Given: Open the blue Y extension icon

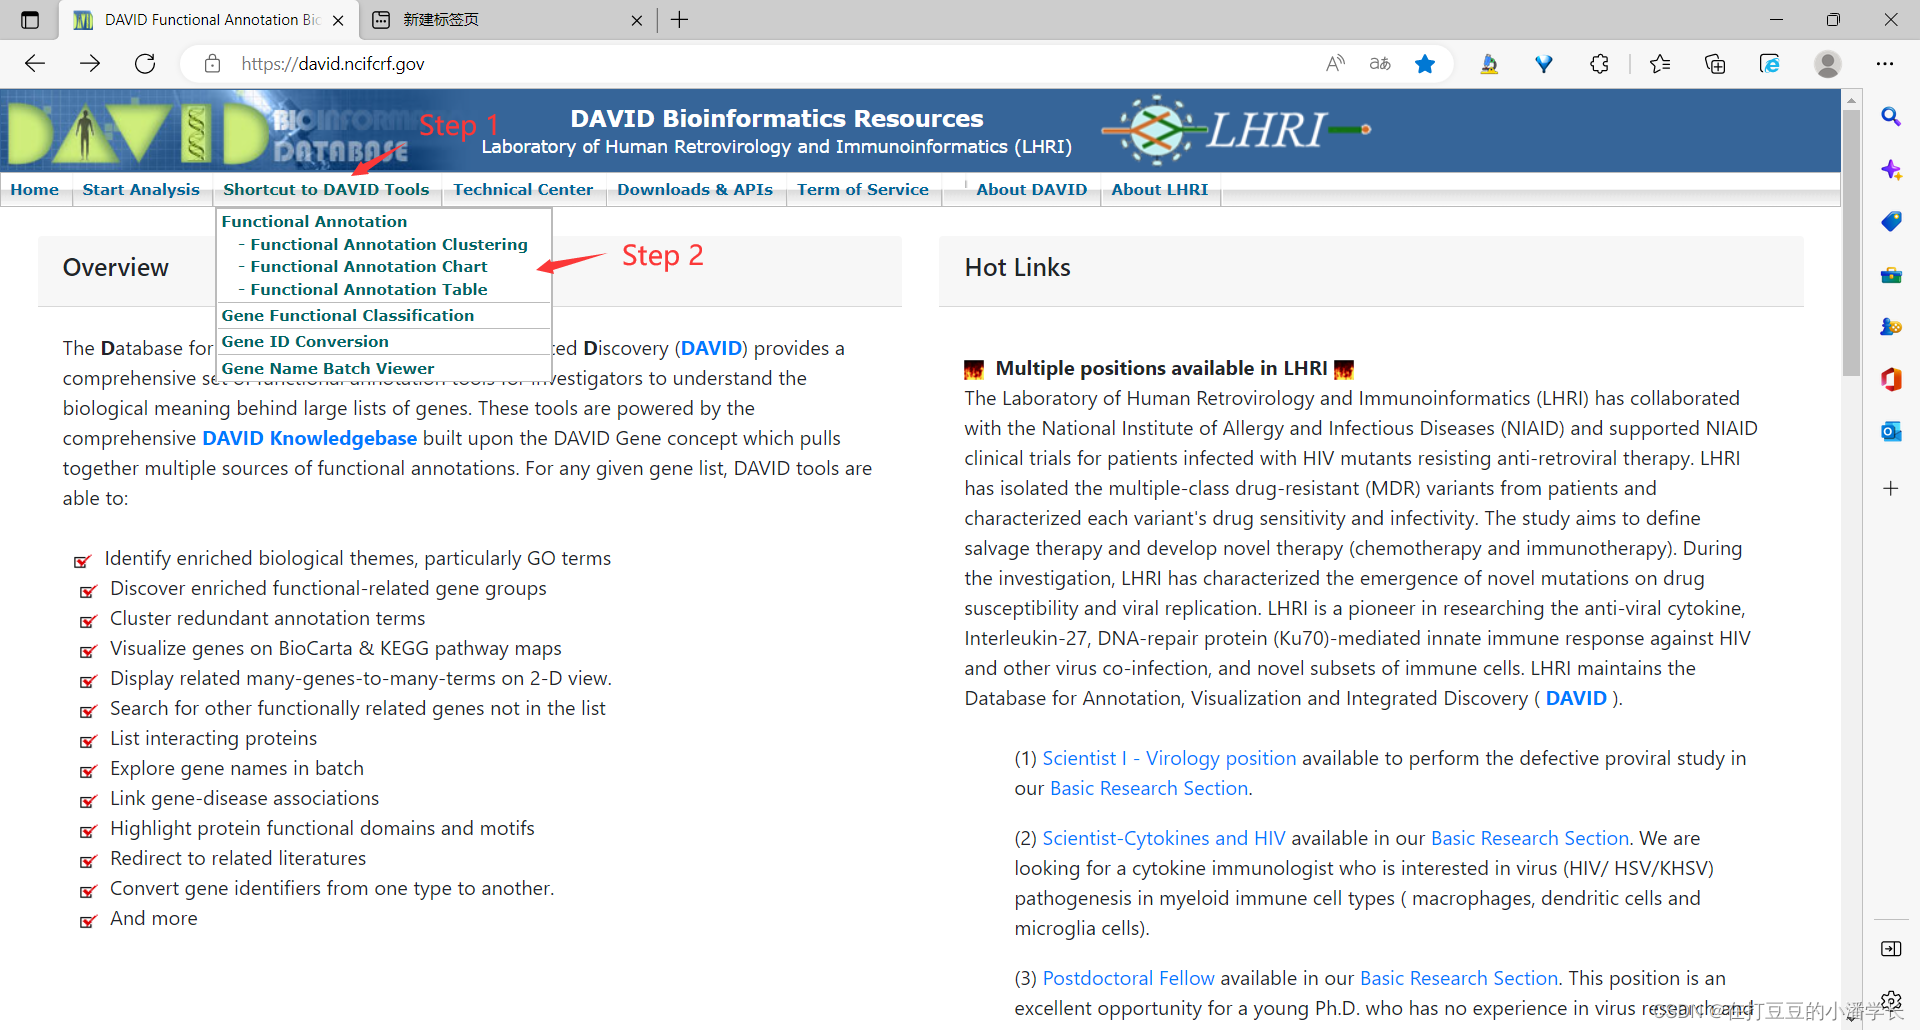Looking at the screenshot, I should (1544, 64).
